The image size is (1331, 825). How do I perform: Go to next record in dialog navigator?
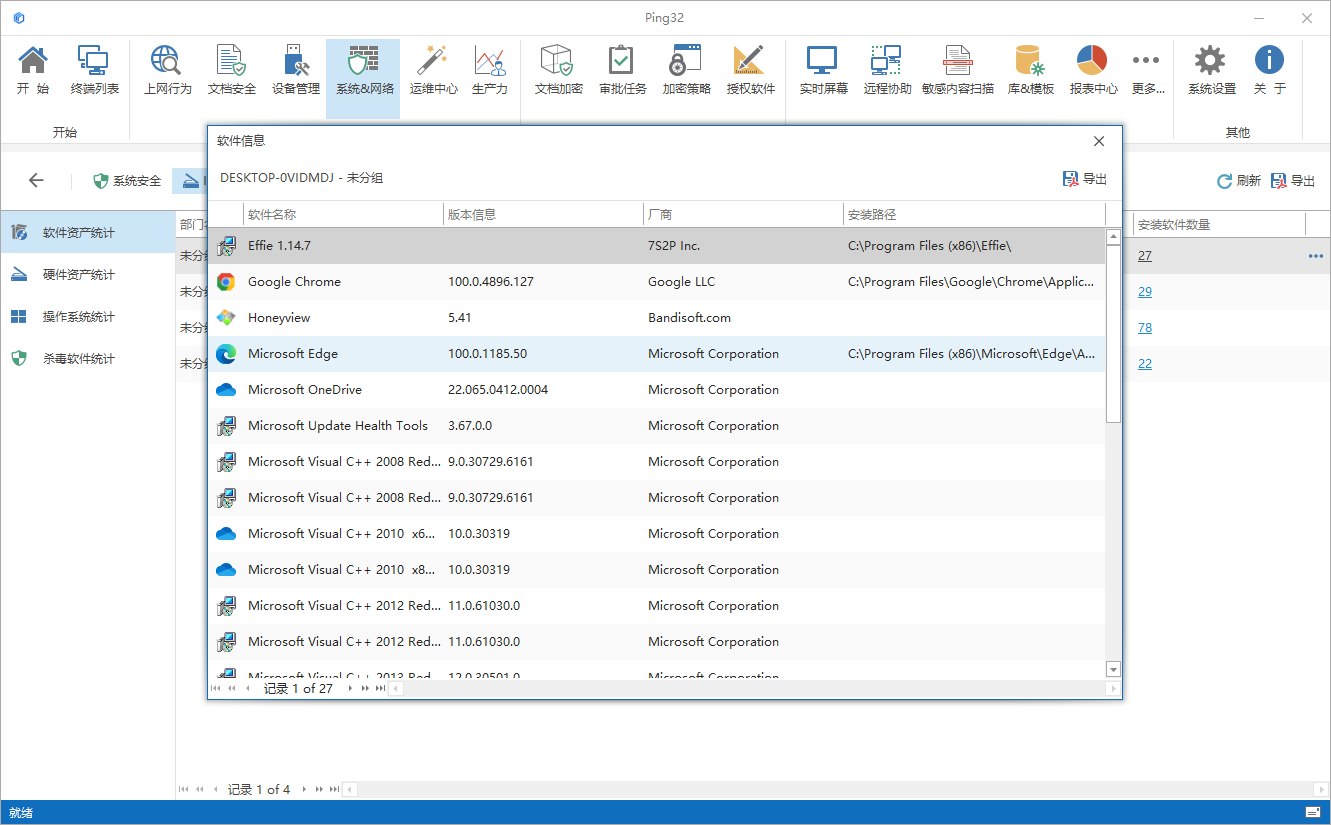click(x=350, y=688)
